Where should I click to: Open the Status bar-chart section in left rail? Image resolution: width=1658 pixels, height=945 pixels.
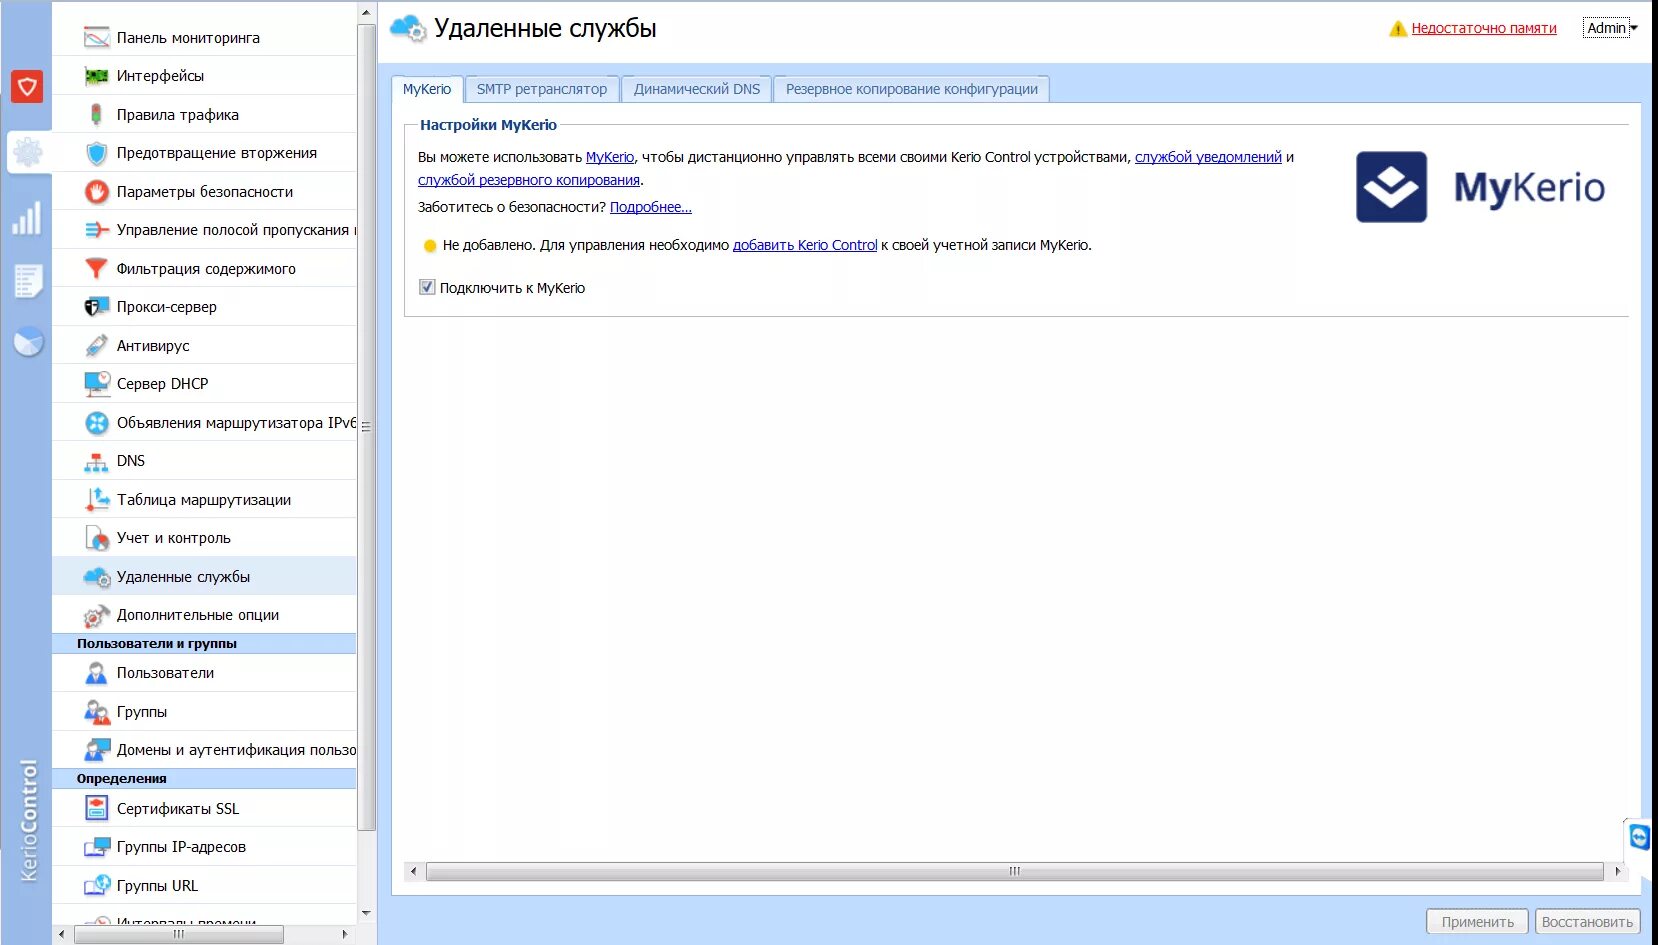pos(27,218)
